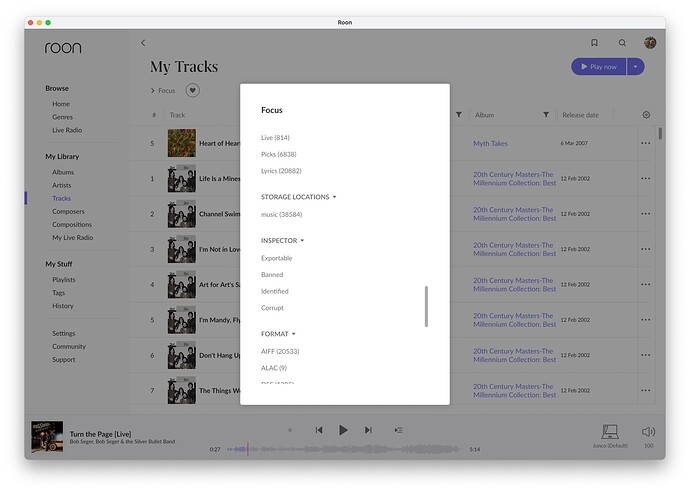Open Support in the sidebar
Screen dimensions: 690x492
[x=64, y=360]
